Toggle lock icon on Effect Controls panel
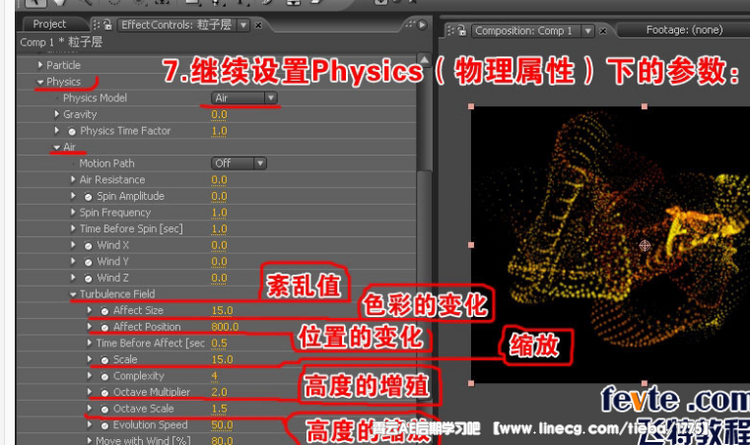750x445 pixels. tap(108, 24)
